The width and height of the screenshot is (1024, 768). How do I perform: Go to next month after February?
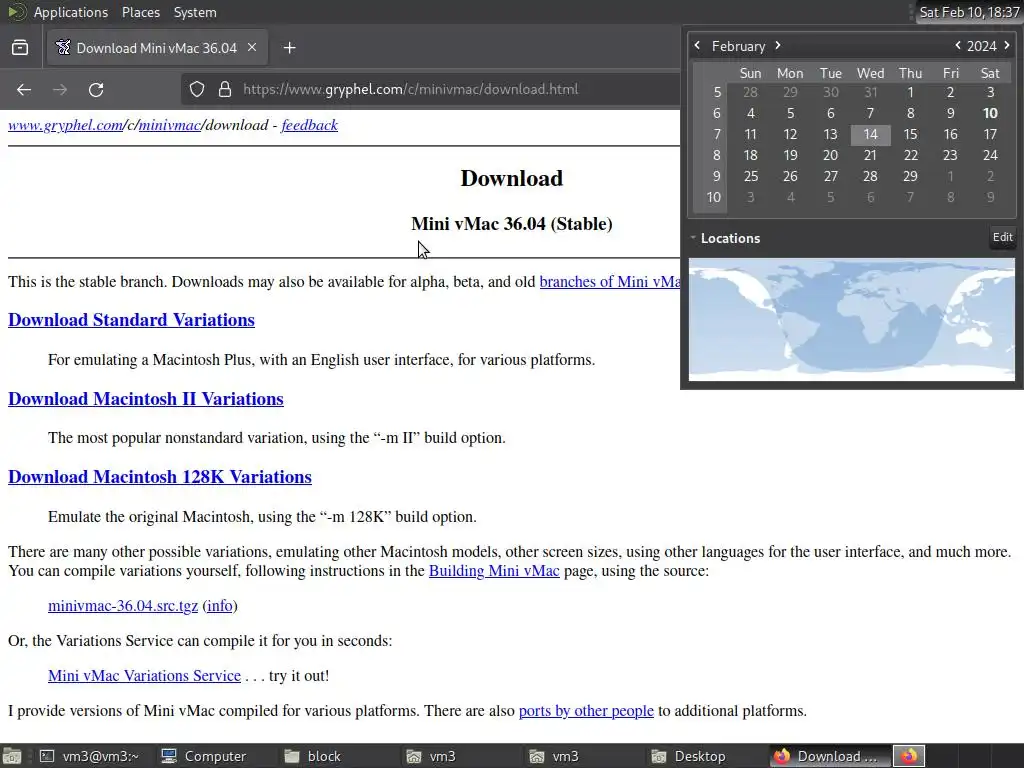(x=778, y=45)
